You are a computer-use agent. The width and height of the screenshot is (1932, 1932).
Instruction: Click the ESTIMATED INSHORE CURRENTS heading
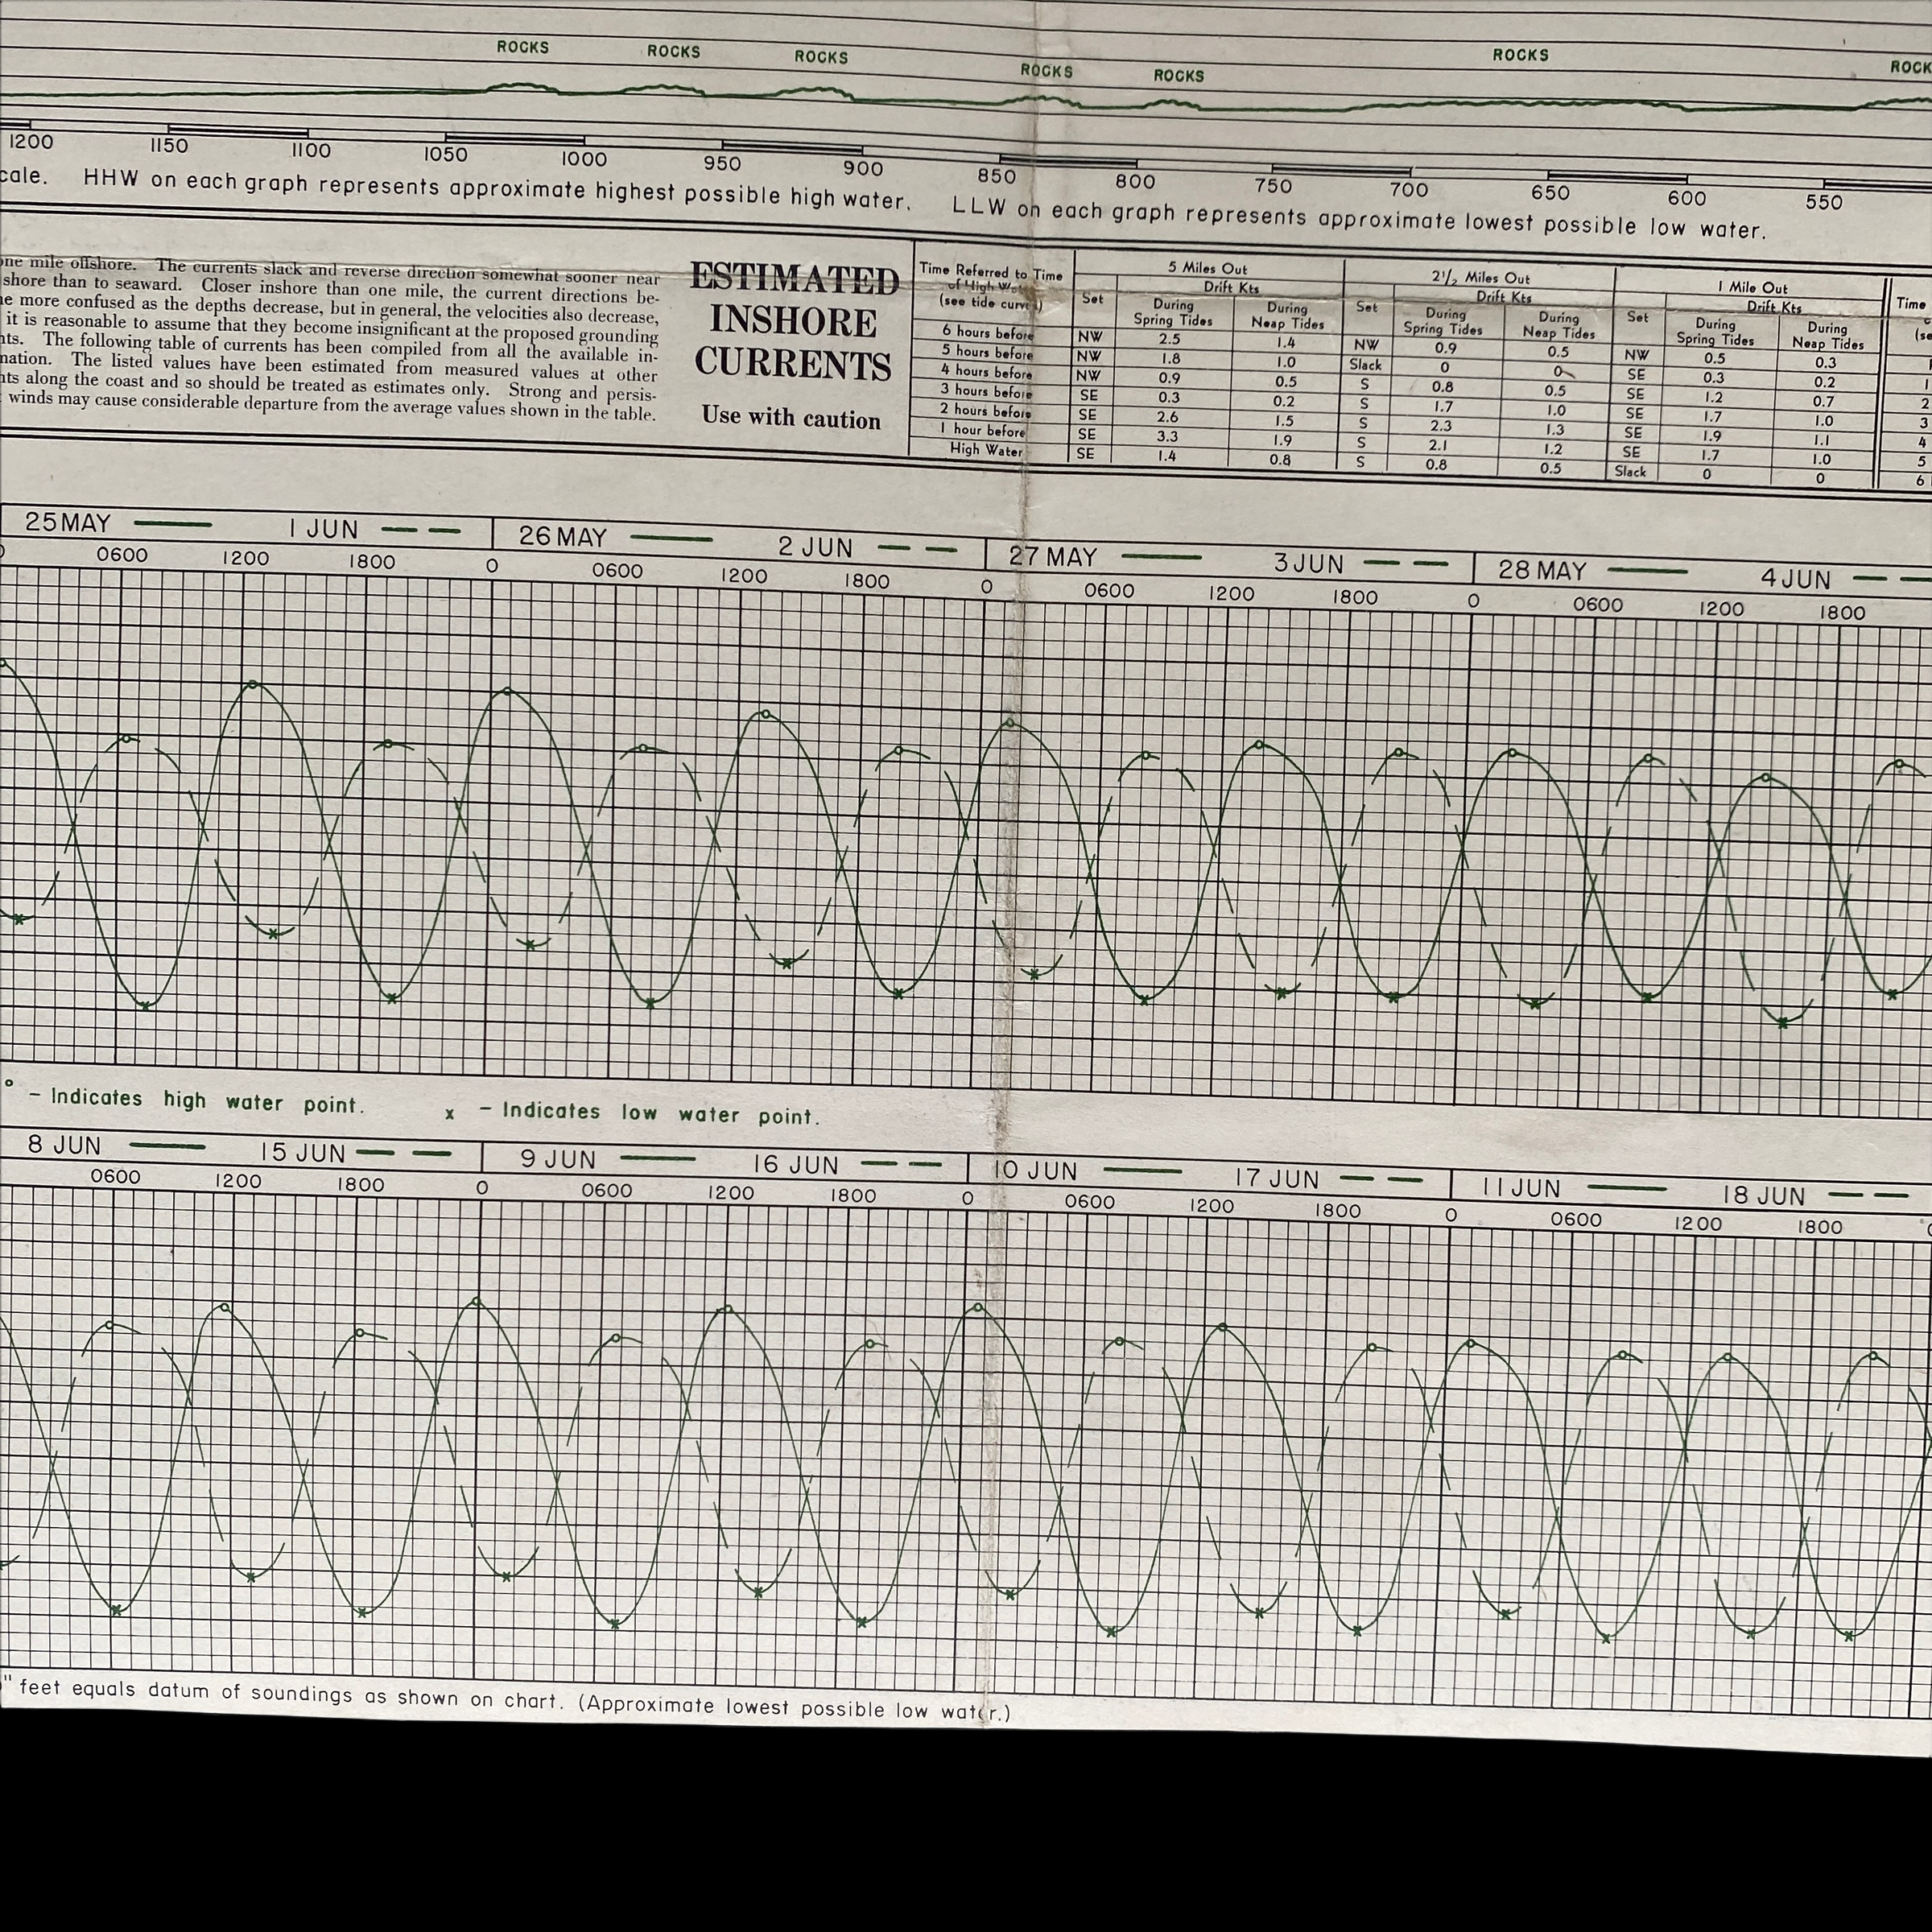(x=793, y=322)
